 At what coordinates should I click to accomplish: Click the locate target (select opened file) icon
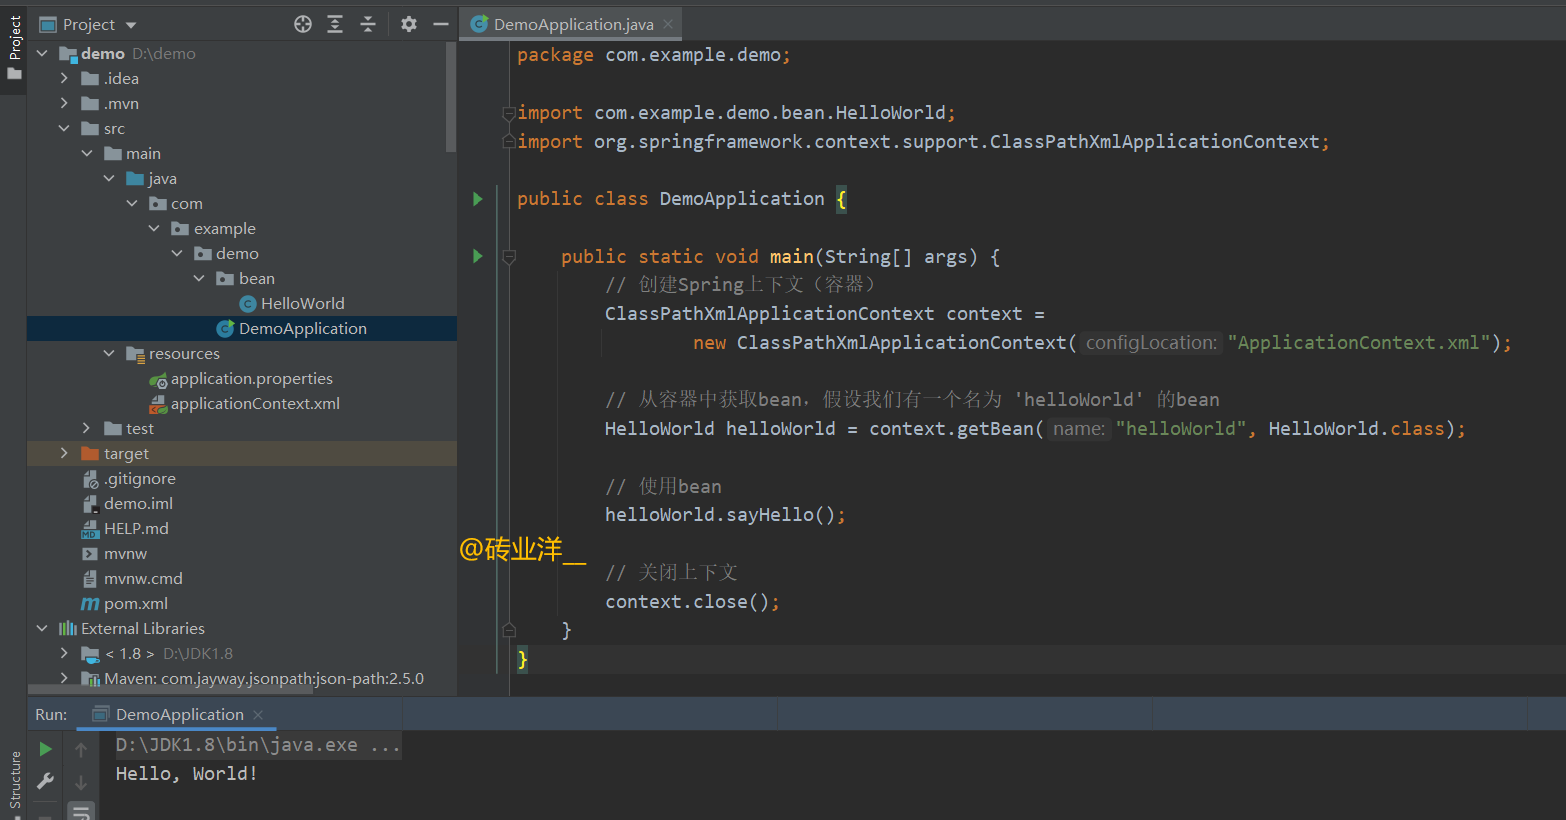303,24
